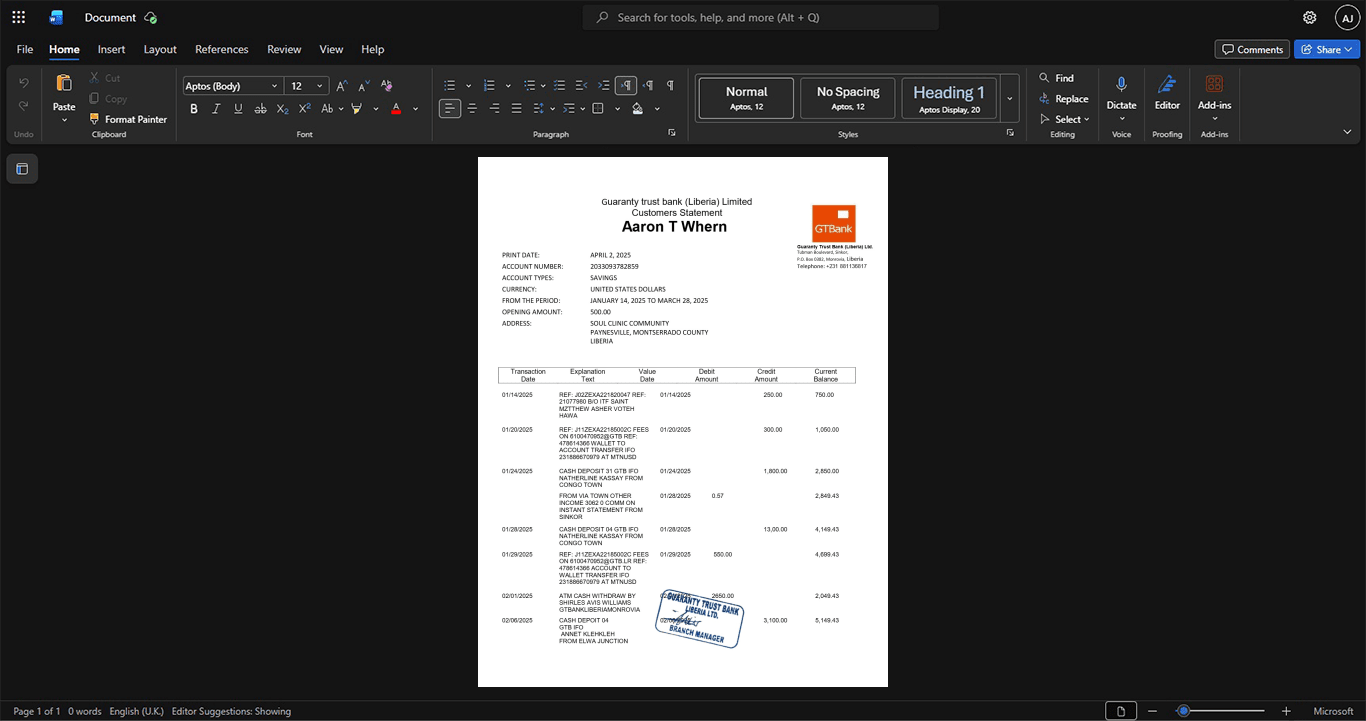Select the Format Painter tool
Screen dimensions: 1366x721
pos(128,119)
